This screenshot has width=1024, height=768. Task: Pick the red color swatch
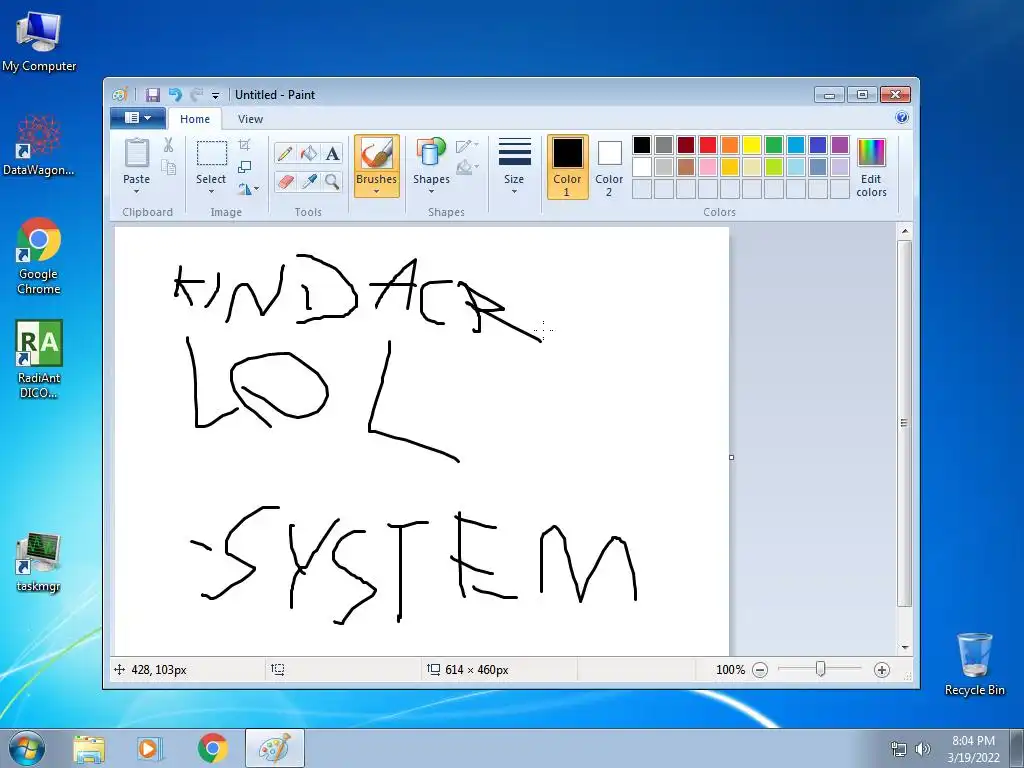click(x=708, y=145)
